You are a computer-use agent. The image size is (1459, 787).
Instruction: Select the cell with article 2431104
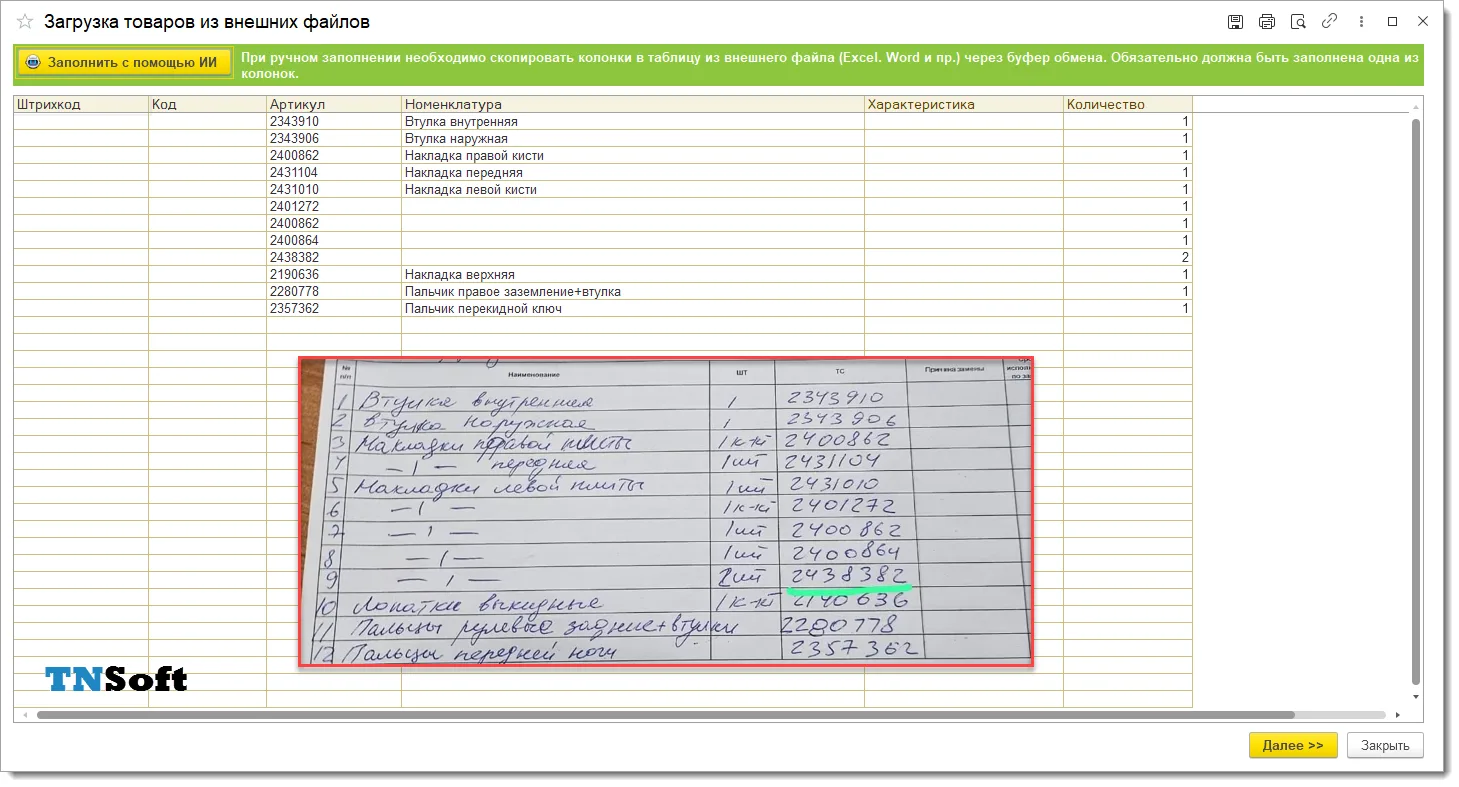click(334, 172)
